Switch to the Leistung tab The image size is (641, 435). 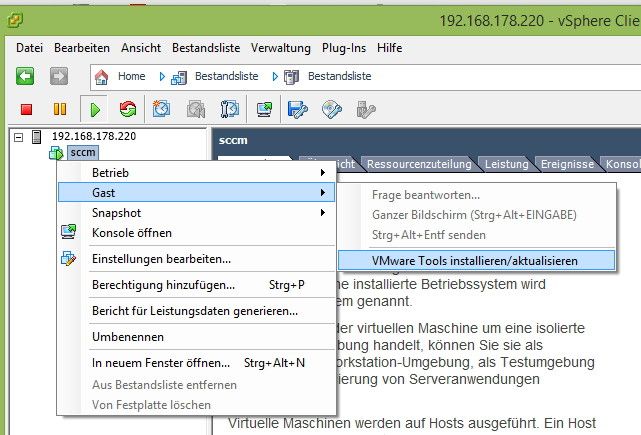[x=507, y=164]
